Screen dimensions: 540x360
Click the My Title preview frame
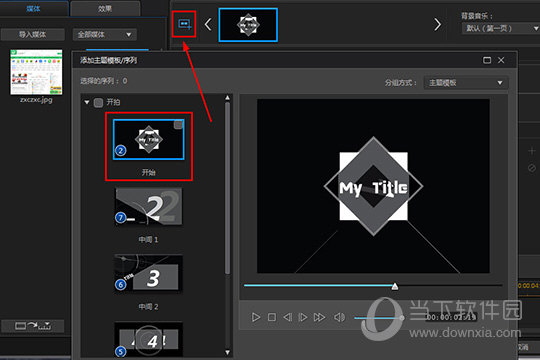coord(373,186)
